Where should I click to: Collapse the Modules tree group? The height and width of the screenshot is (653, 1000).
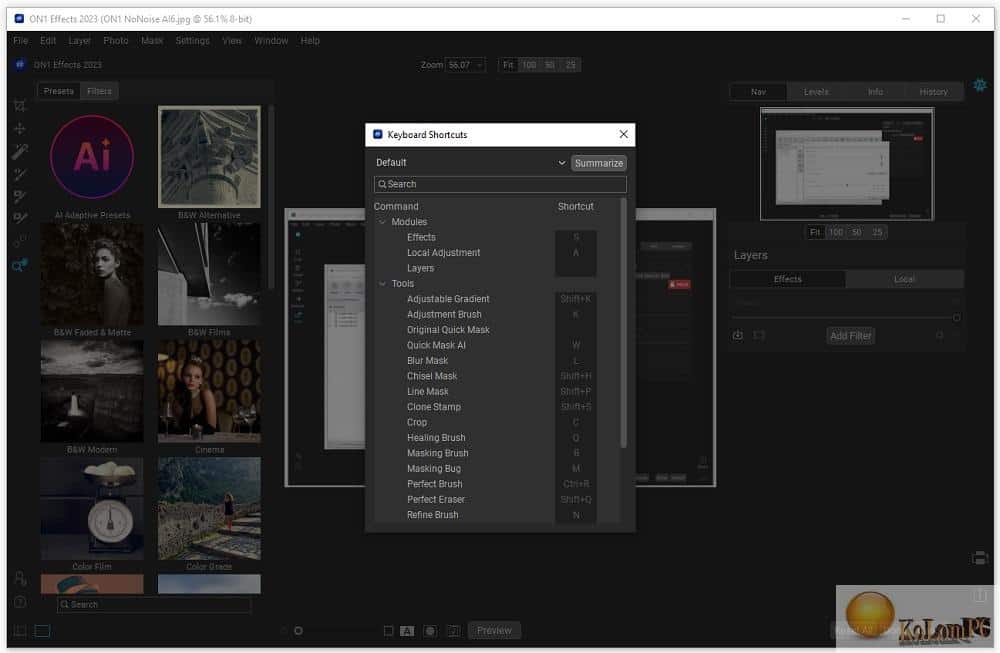(383, 222)
